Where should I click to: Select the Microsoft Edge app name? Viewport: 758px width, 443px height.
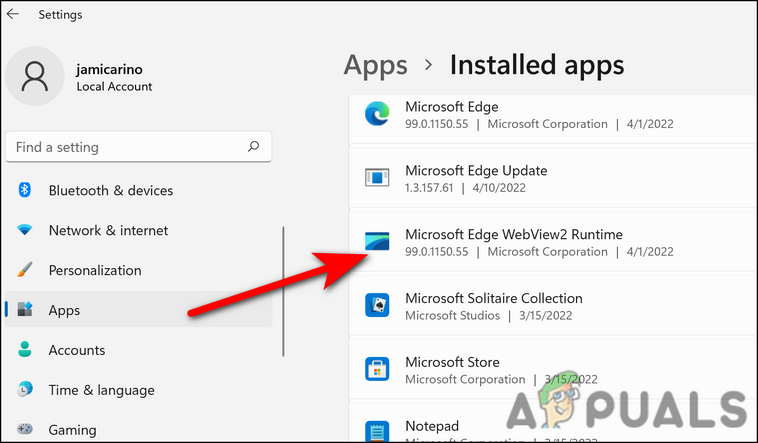coord(452,107)
